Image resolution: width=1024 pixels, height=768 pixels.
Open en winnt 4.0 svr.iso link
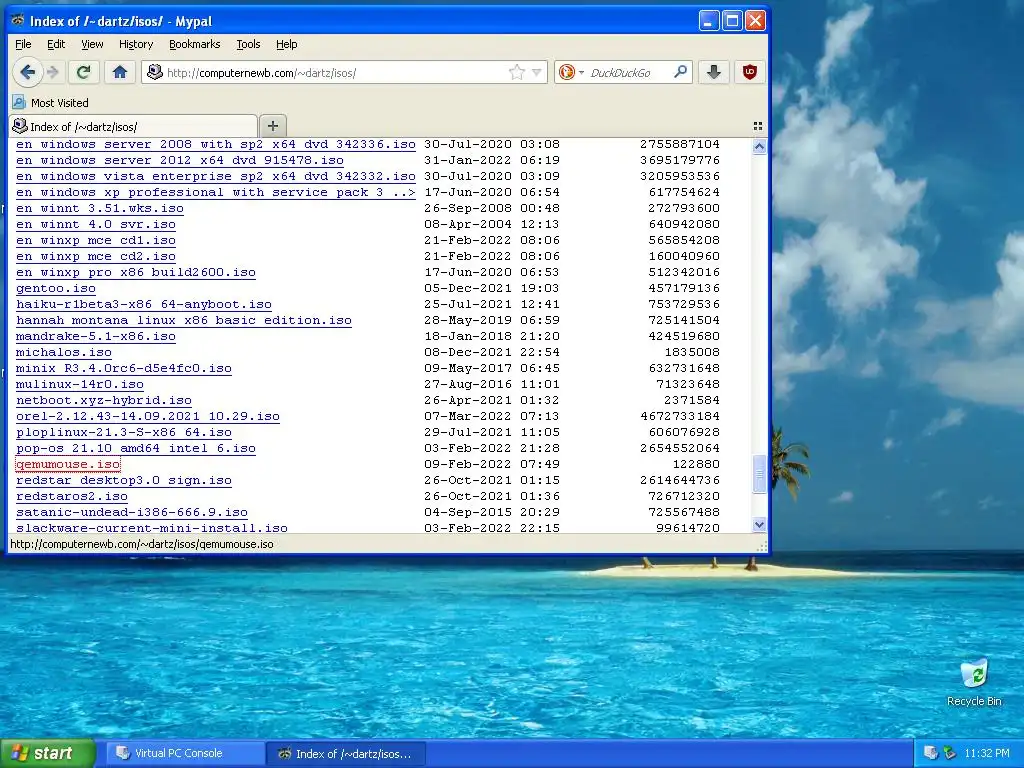96,224
